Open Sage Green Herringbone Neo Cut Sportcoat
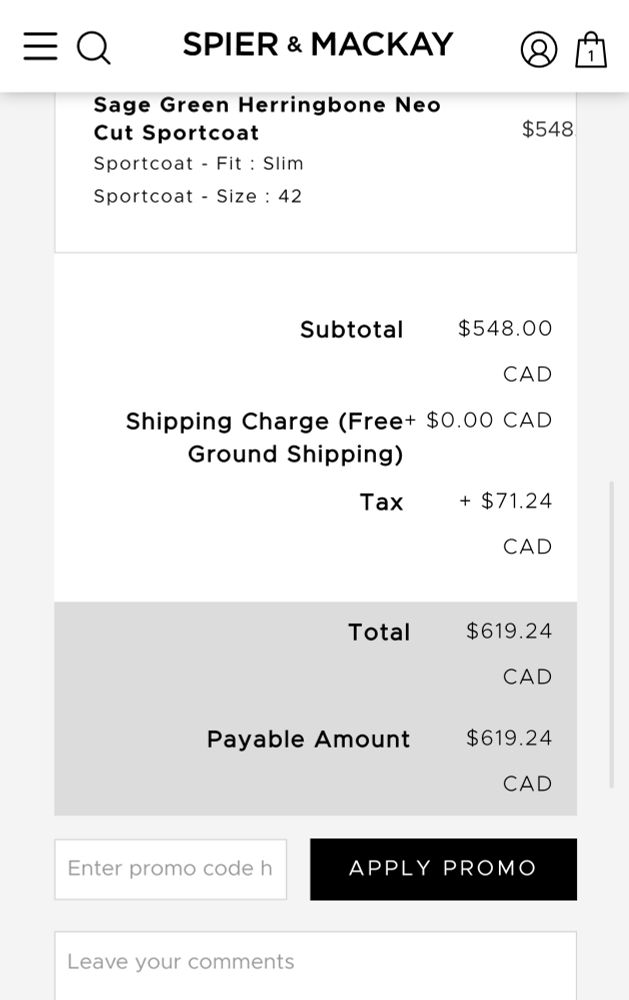Image resolution: width=629 pixels, height=1000 pixels. tap(267, 119)
